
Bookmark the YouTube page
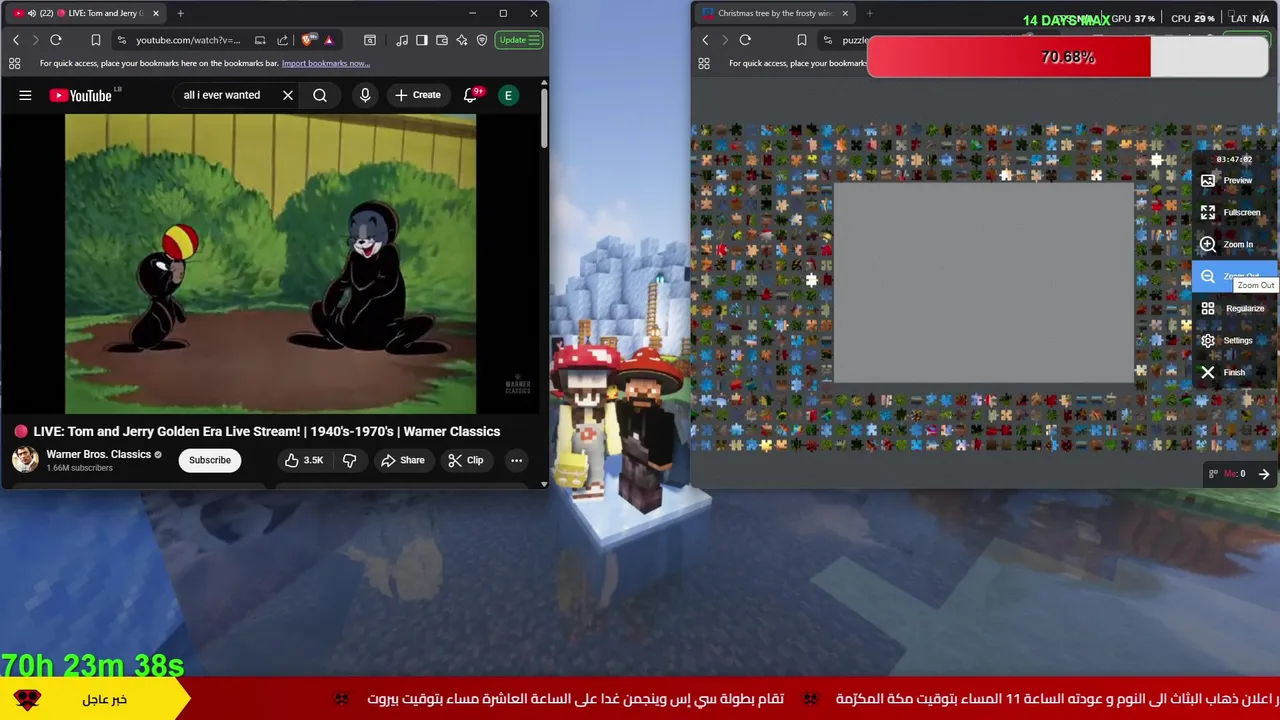pos(96,40)
